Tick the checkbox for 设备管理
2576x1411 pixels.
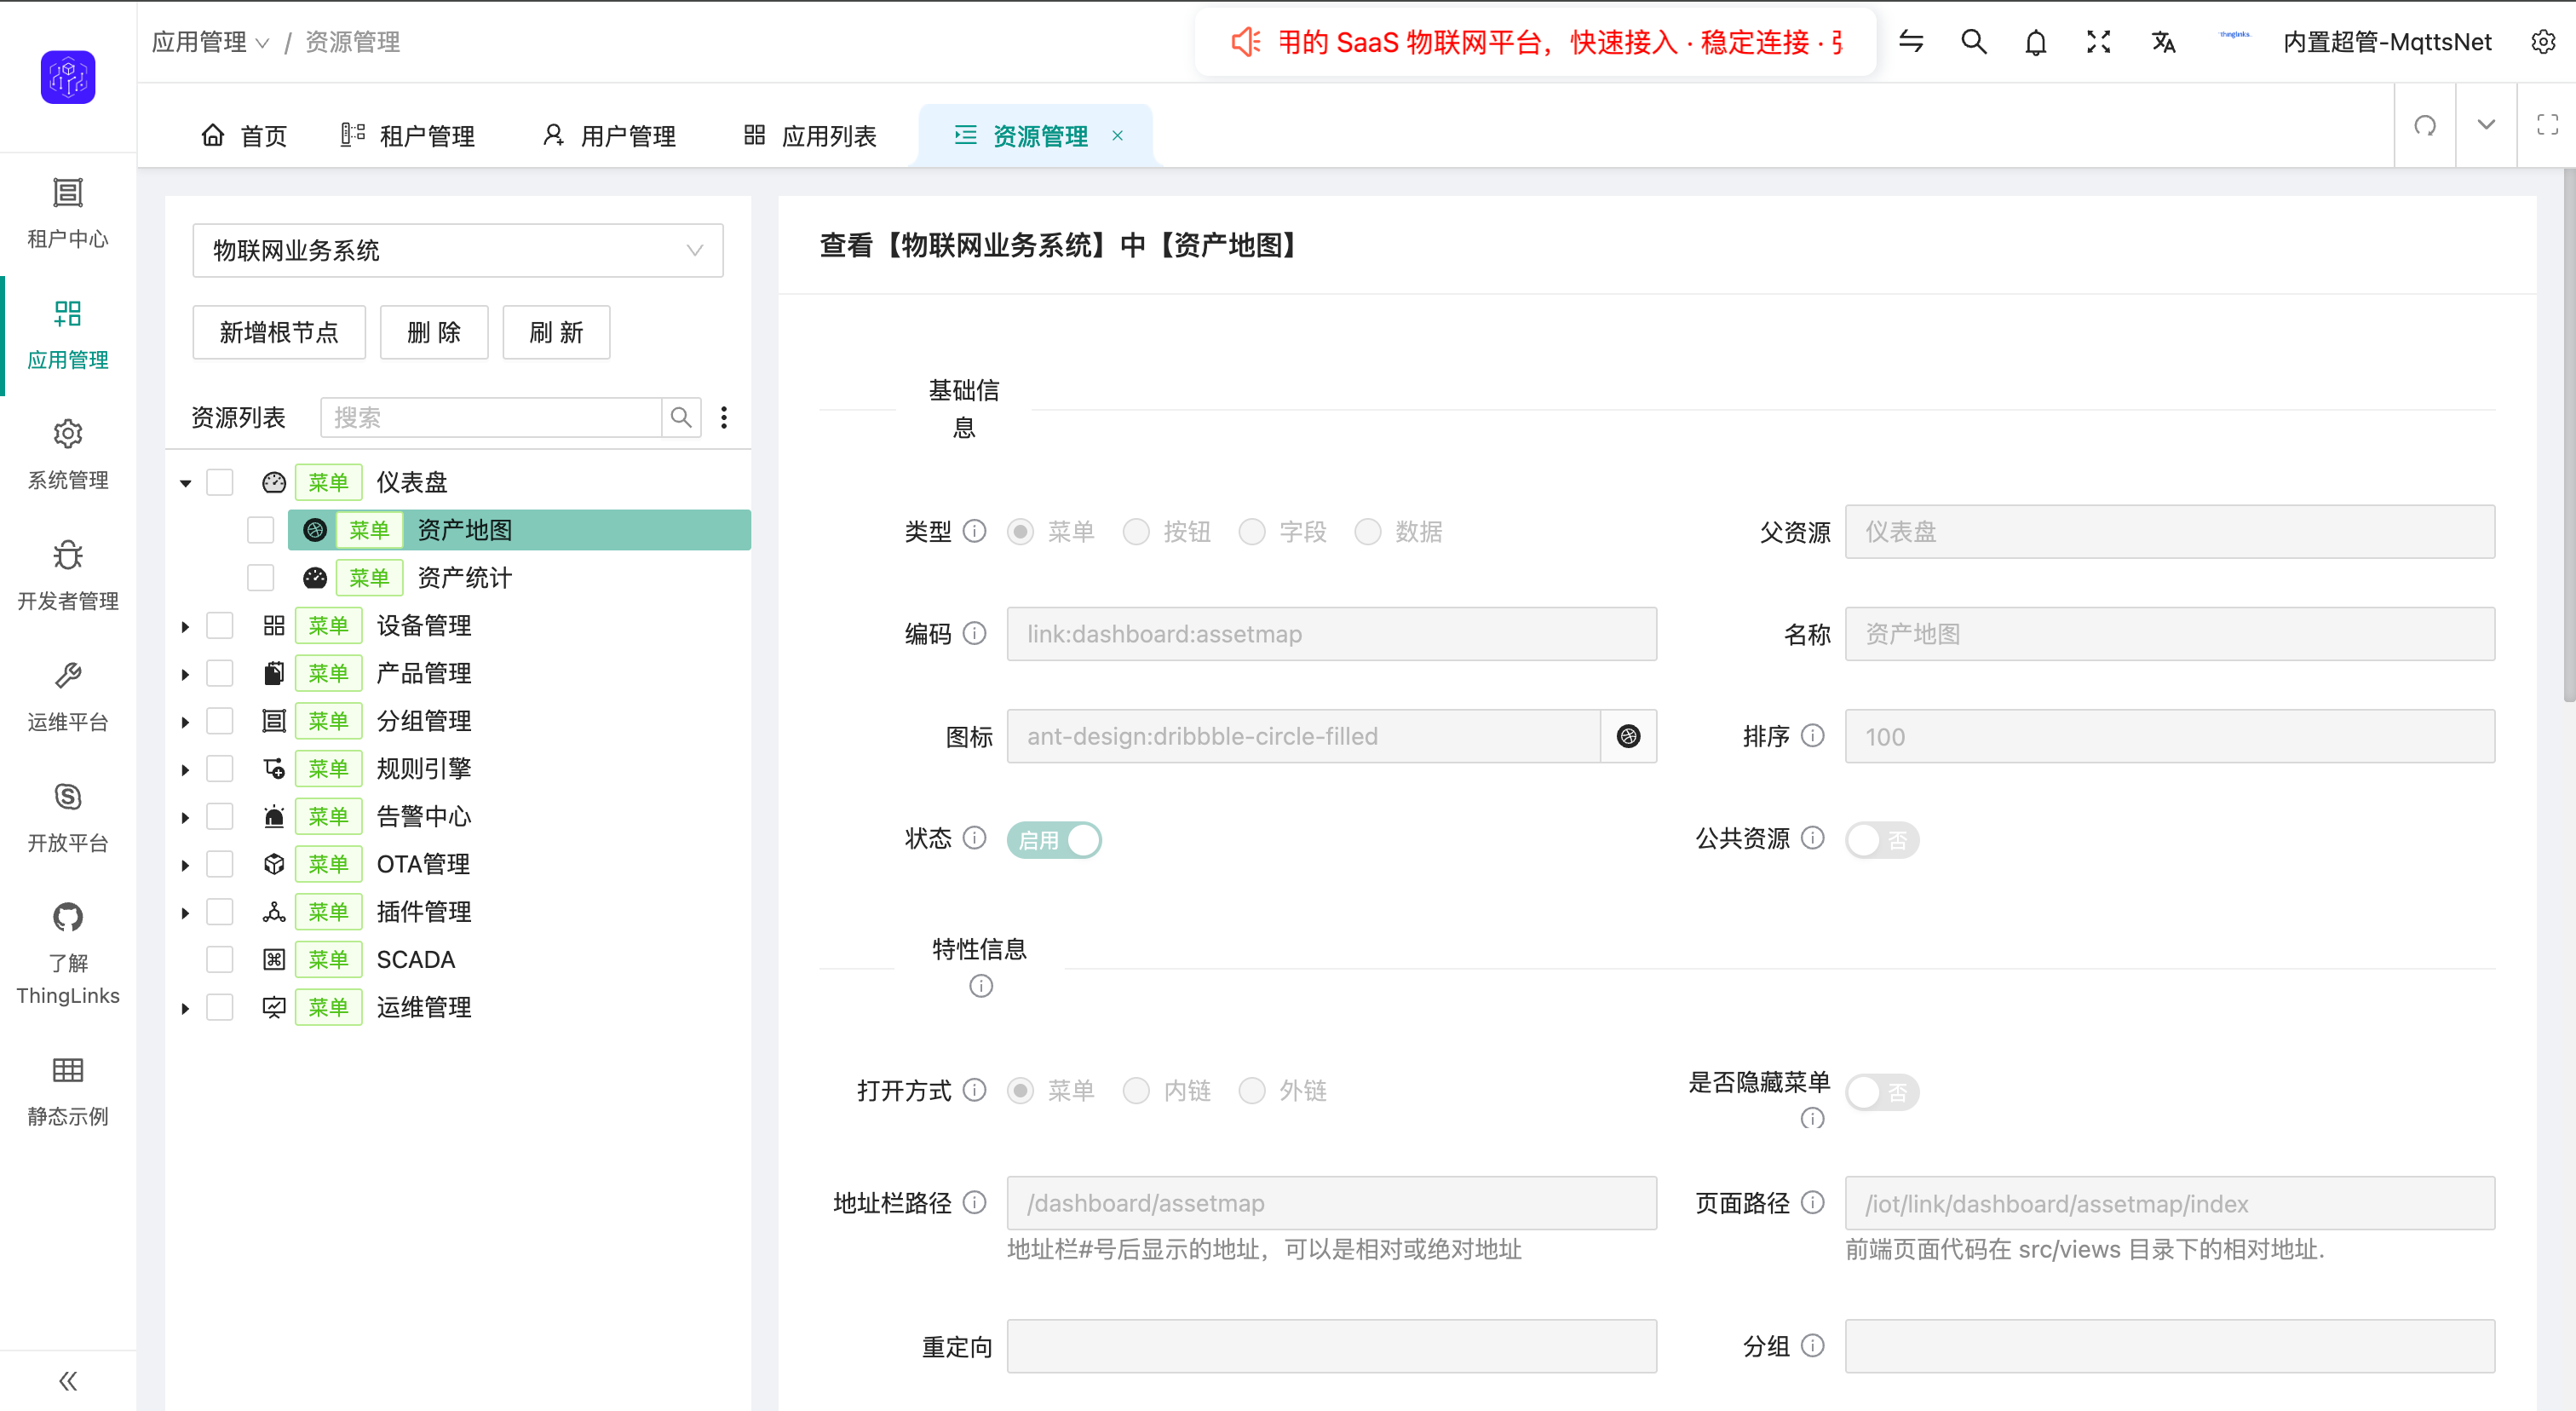(220, 625)
